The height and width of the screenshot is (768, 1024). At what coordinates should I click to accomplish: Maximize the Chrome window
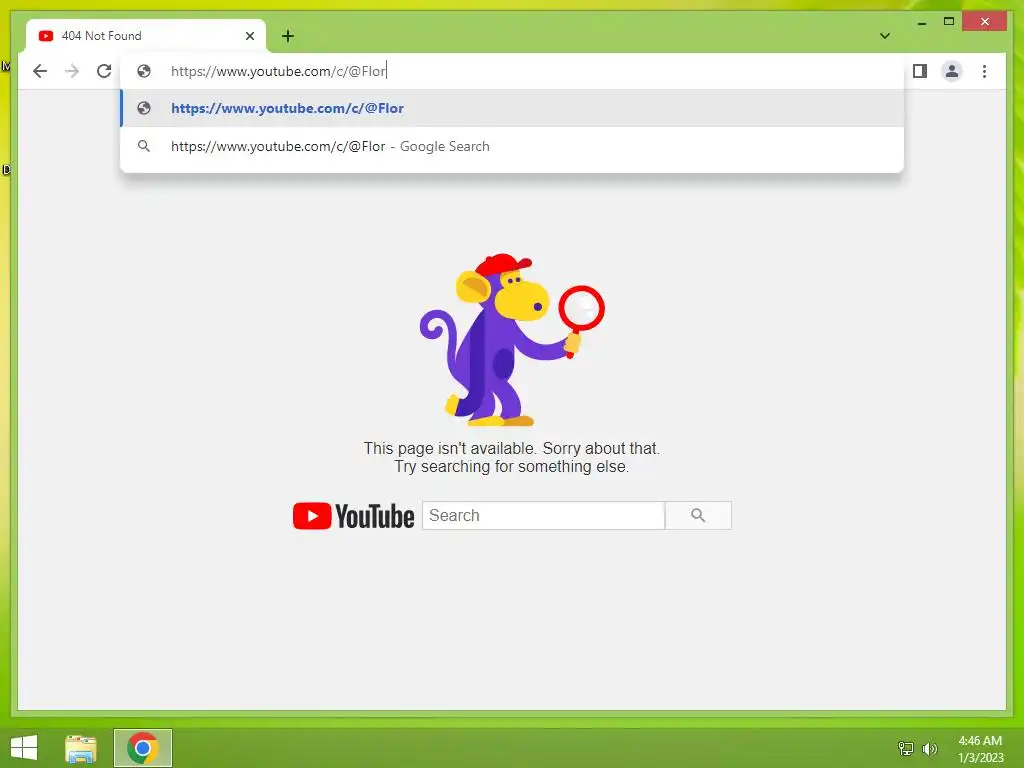[949, 22]
